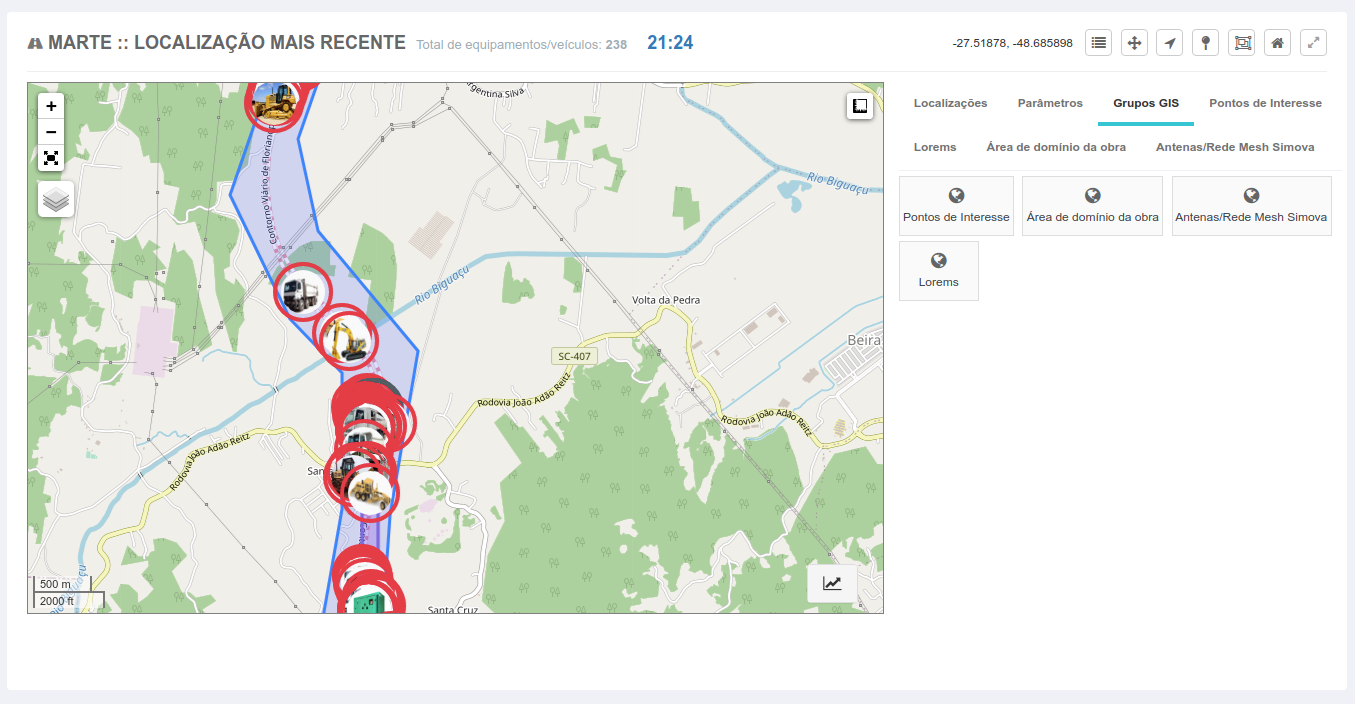This screenshot has height=704, width=1355.
Task: Switch to the Localizações tab
Action: click(x=950, y=103)
